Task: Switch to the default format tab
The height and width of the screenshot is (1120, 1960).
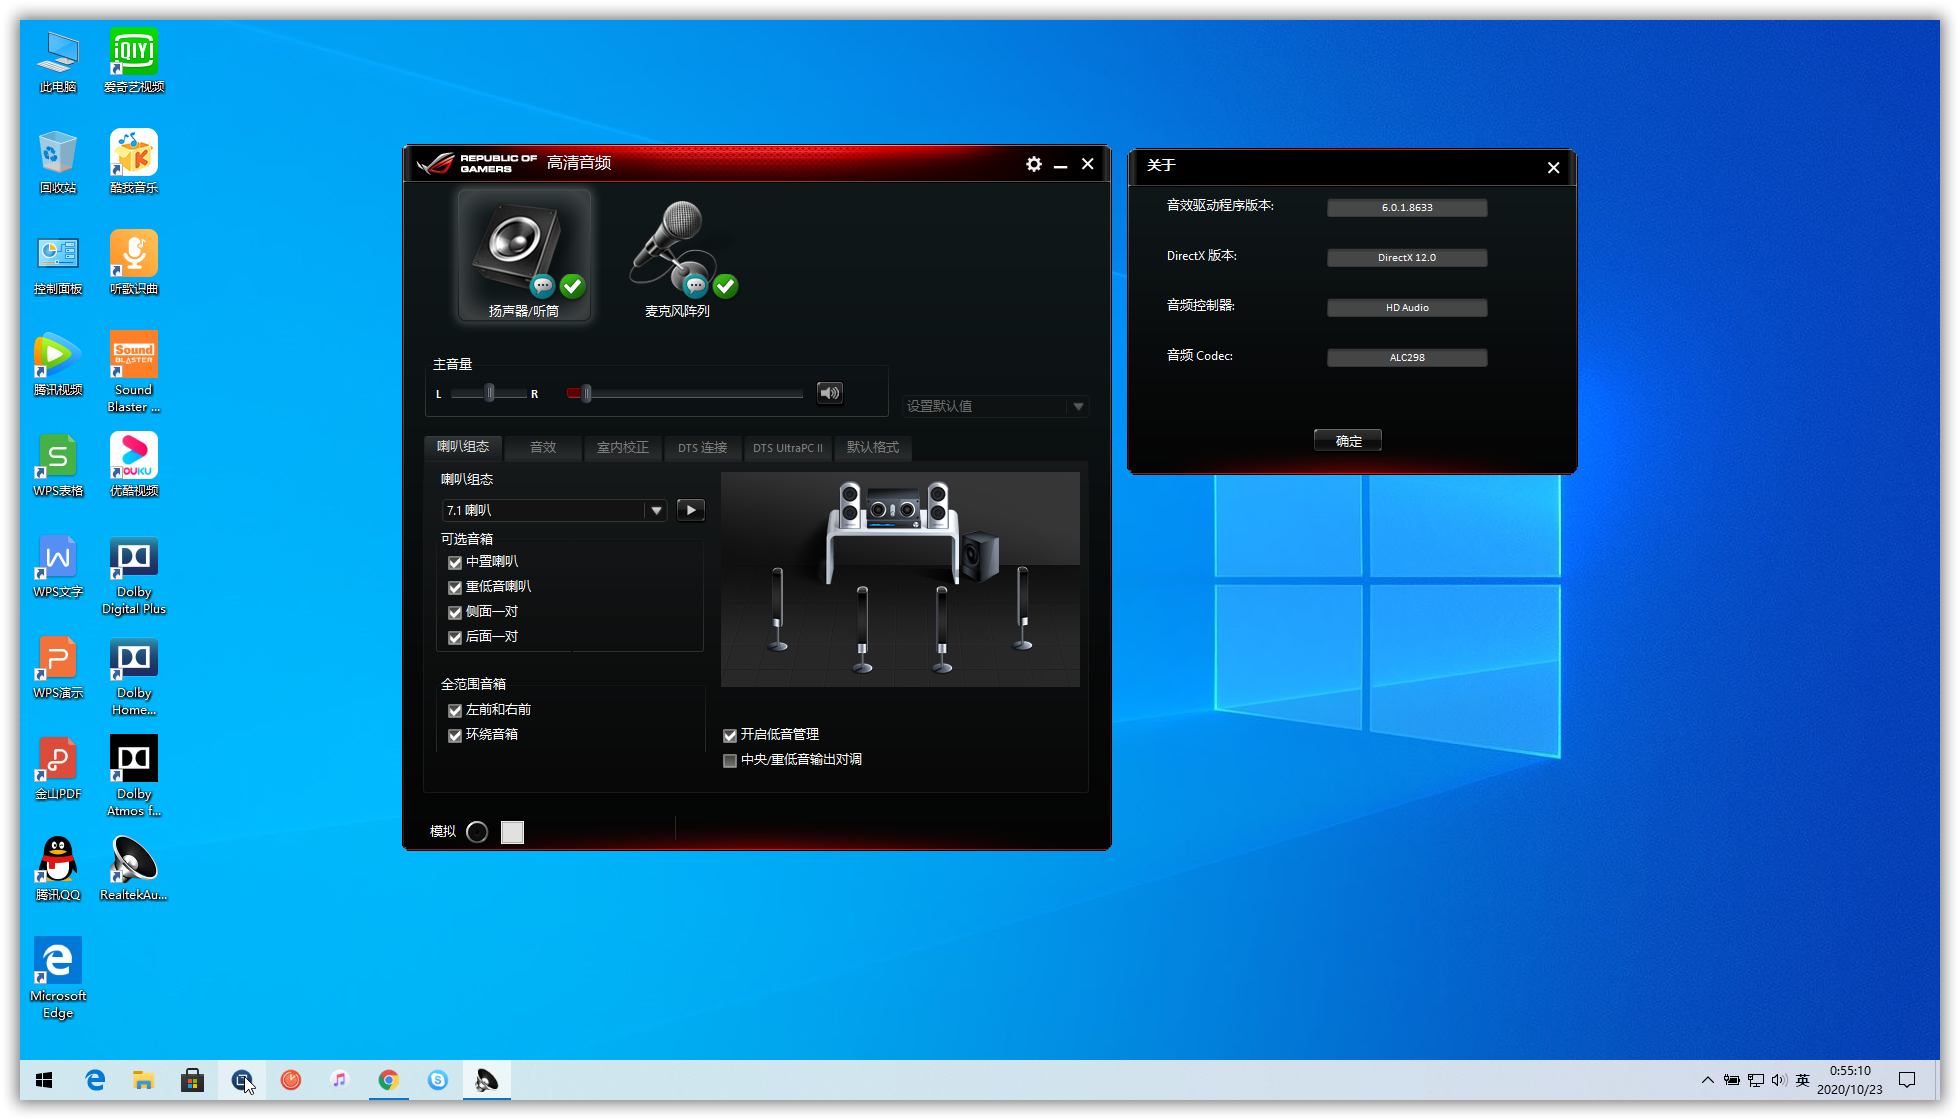Action: coord(873,447)
